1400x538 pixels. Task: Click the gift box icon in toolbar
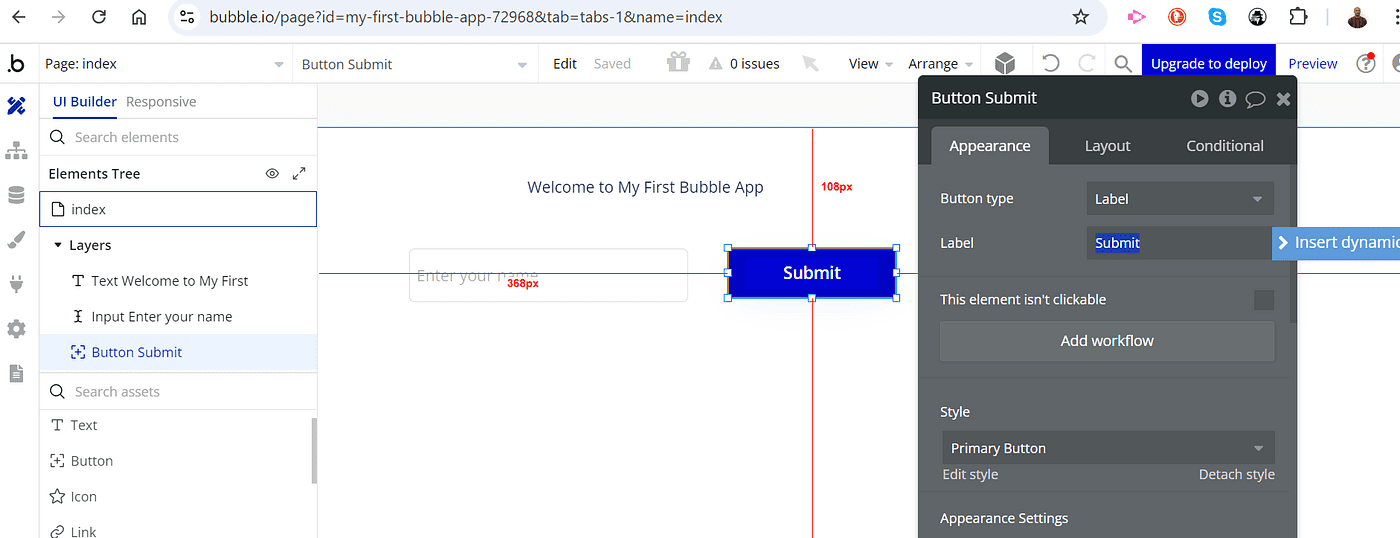click(x=679, y=63)
